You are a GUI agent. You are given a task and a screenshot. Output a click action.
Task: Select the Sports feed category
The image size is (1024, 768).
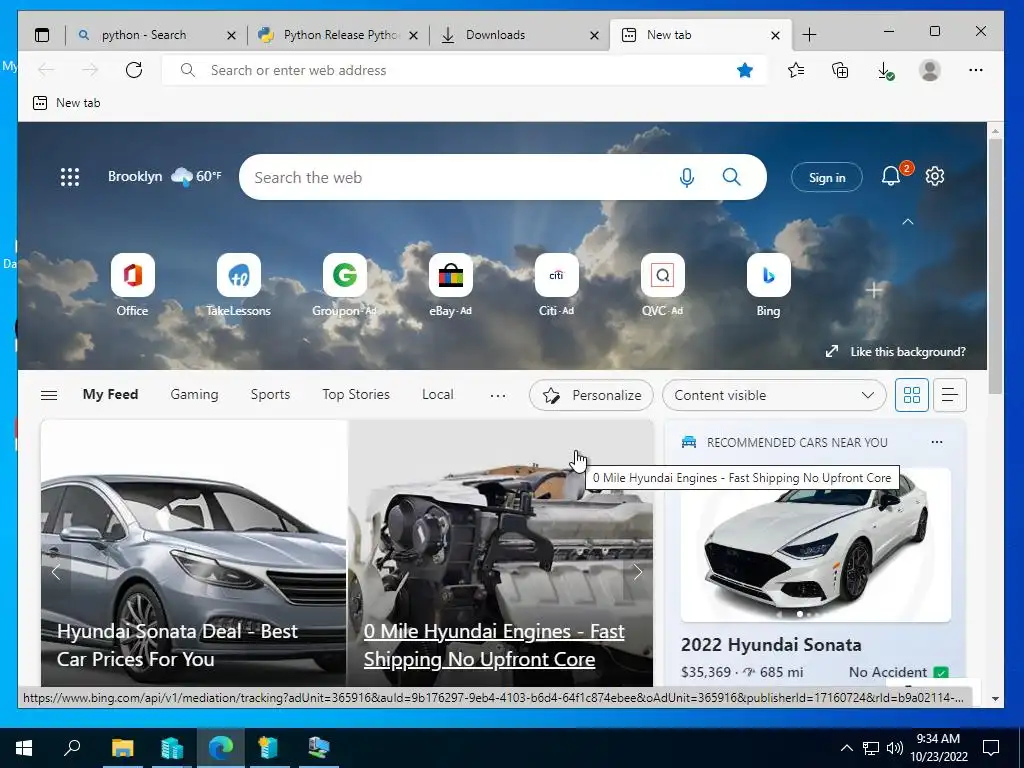270,394
